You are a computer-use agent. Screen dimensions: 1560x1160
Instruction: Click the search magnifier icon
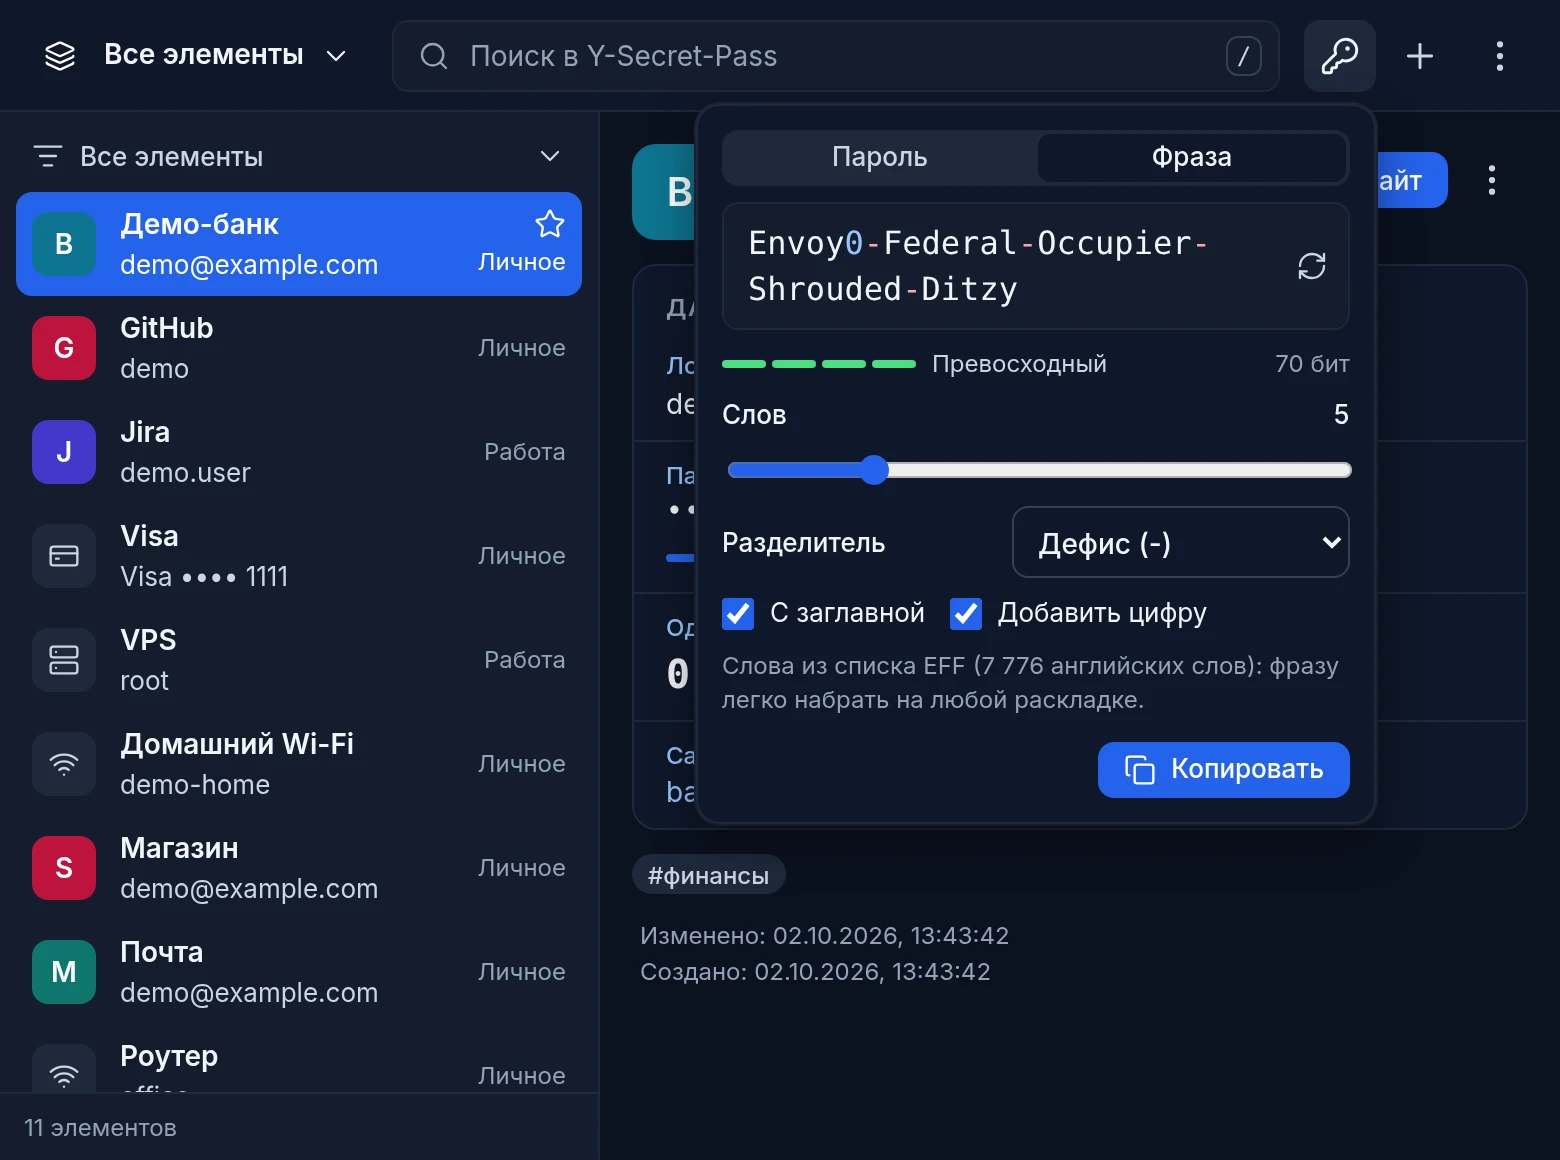pyautogui.click(x=434, y=56)
